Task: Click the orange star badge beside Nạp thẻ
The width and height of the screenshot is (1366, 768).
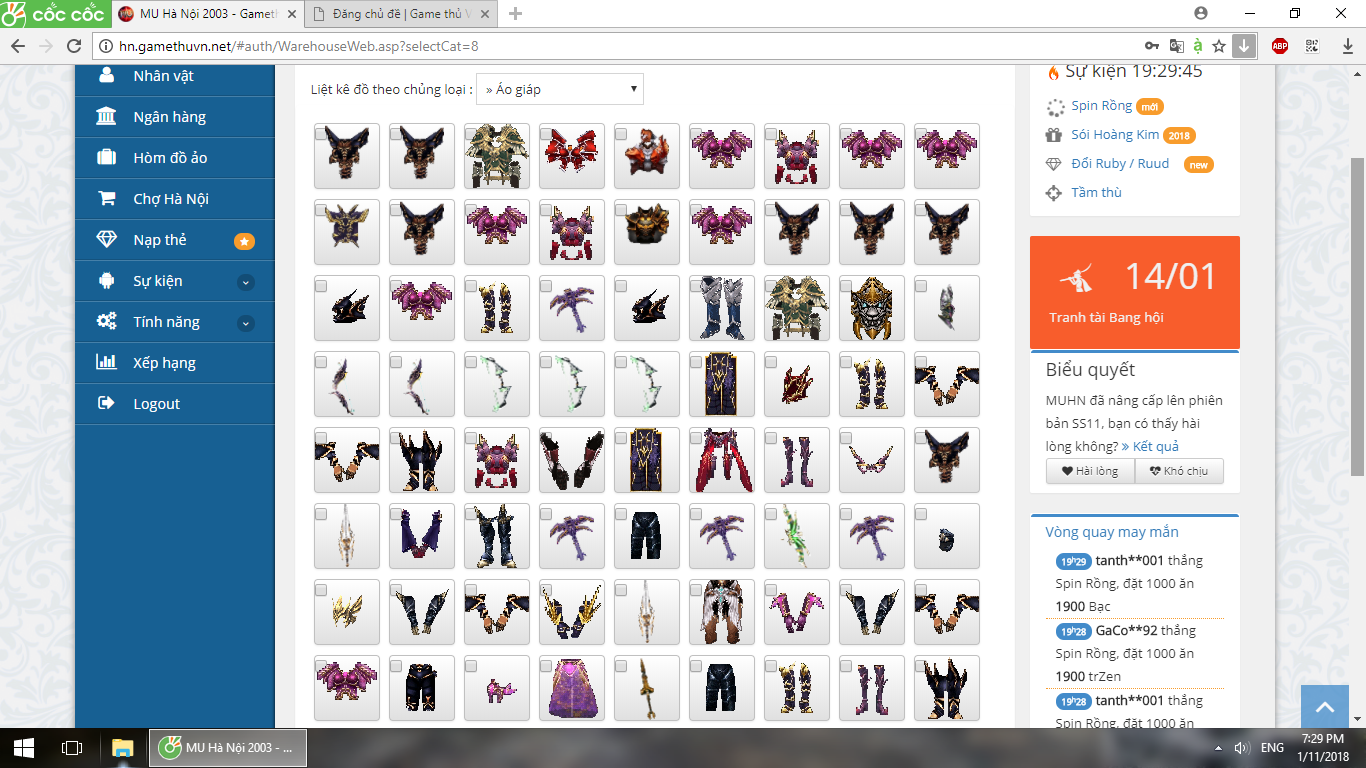Action: 244,241
